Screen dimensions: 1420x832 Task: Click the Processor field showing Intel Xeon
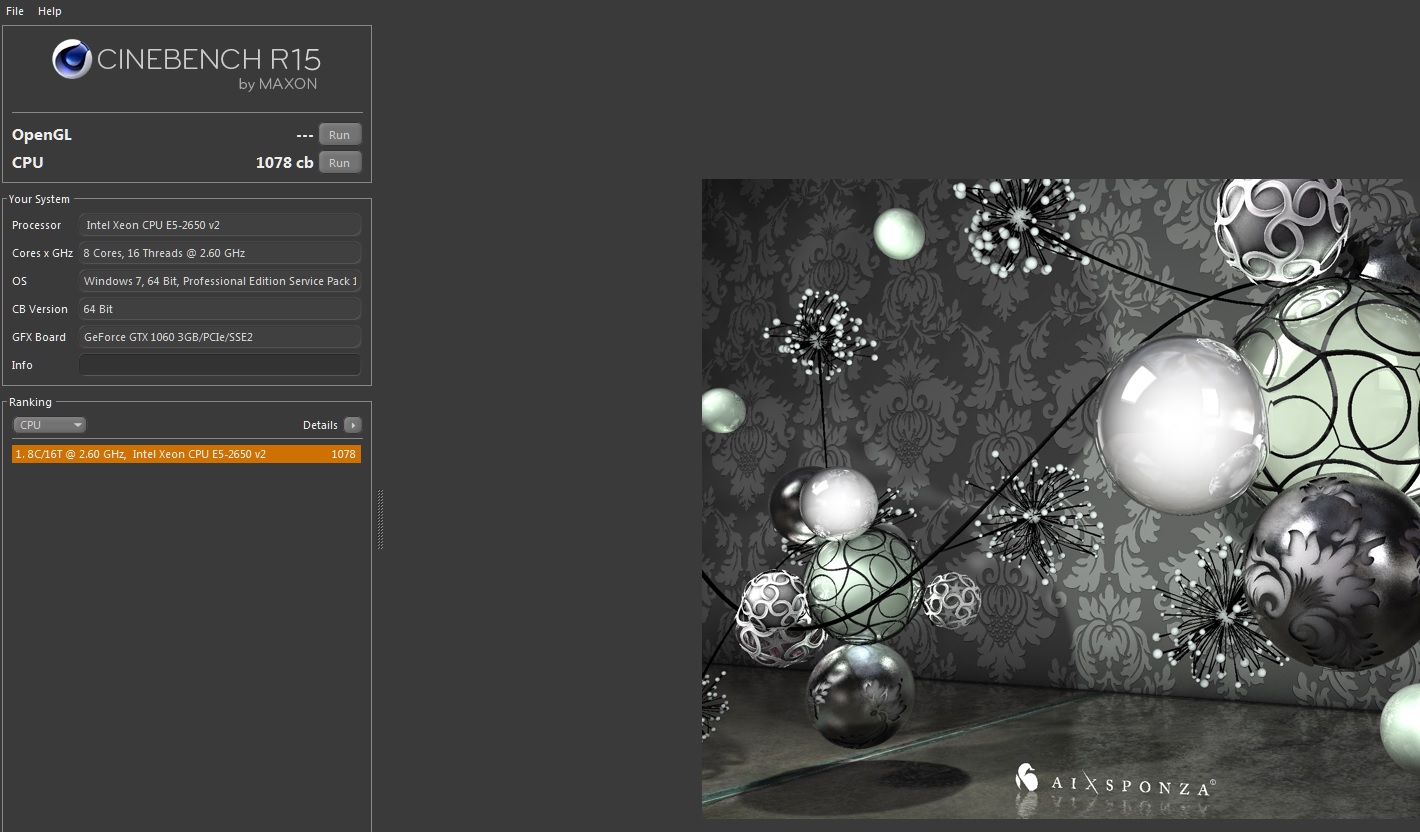pyautogui.click(x=220, y=225)
